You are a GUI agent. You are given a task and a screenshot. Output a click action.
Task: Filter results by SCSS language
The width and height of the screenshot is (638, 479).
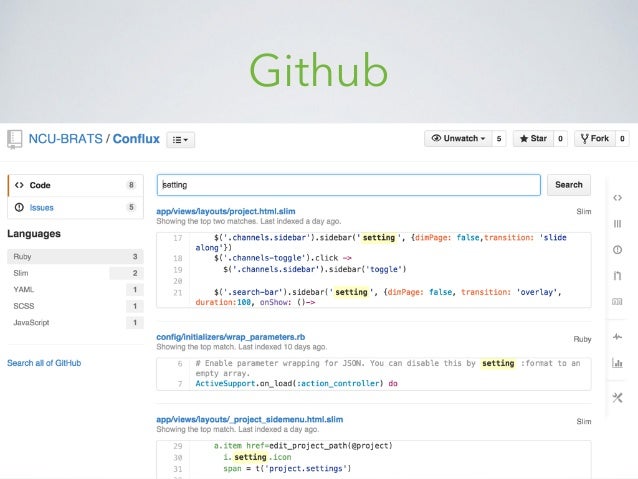click(x=75, y=306)
